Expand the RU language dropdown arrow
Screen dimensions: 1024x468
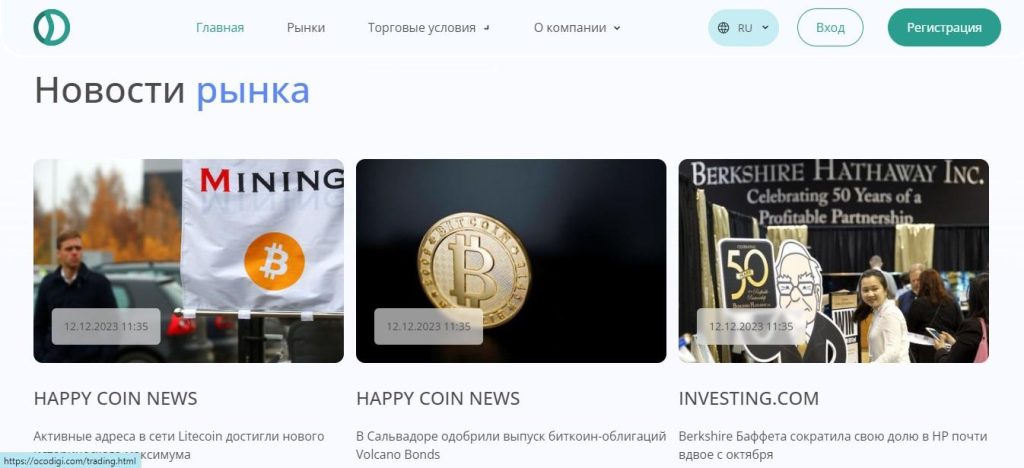765,28
